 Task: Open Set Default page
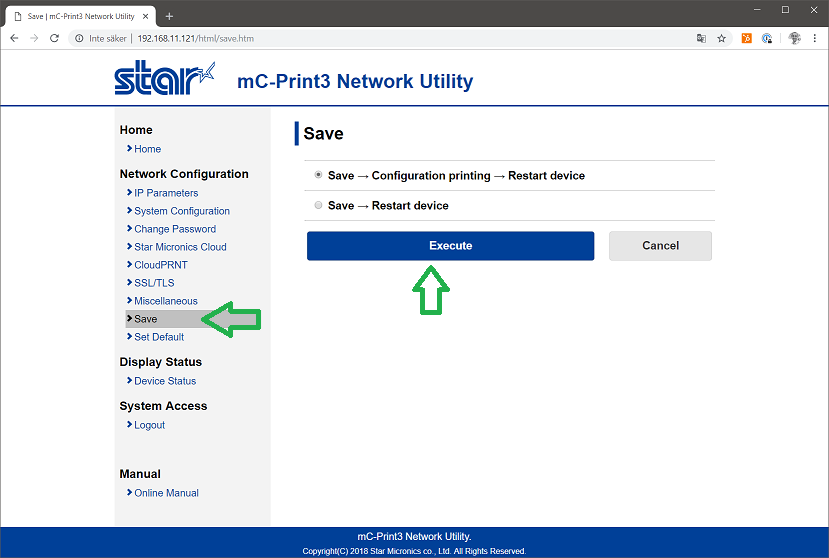coord(159,337)
